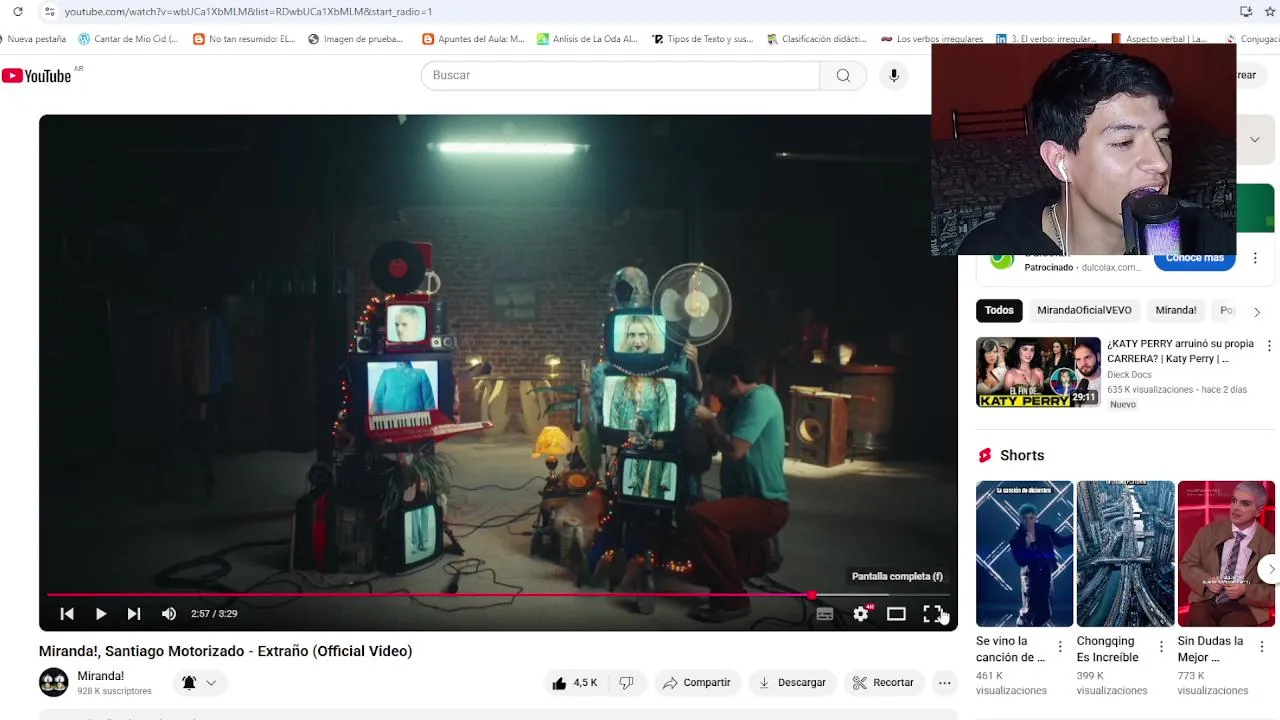This screenshot has height=720, width=1280.
Task: Open the LinkedIn '3. El verbo: irregular...' bookmark
Action: click(x=1046, y=39)
